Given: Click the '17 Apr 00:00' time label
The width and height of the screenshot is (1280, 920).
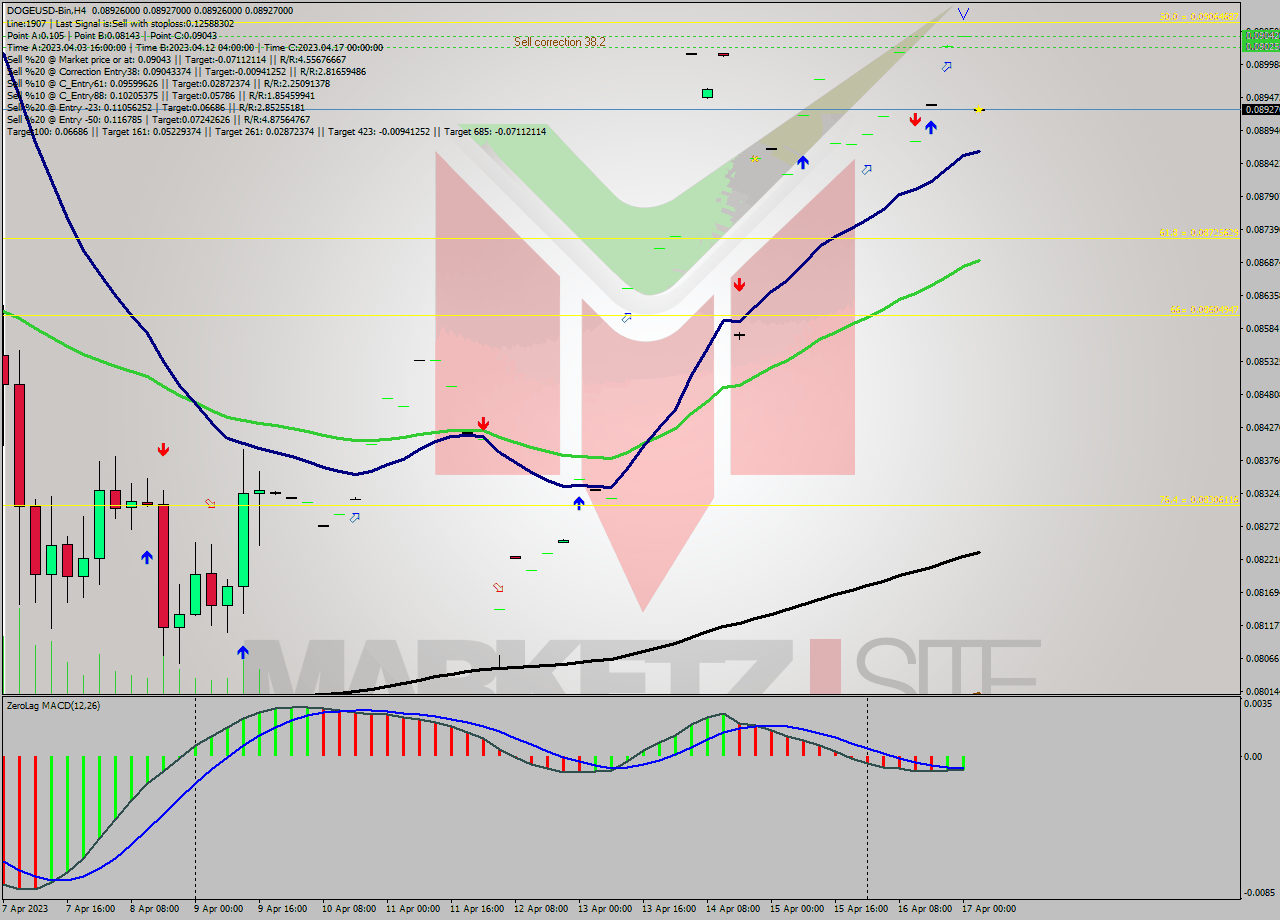Looking at the screenshot, I should [988, 909].
